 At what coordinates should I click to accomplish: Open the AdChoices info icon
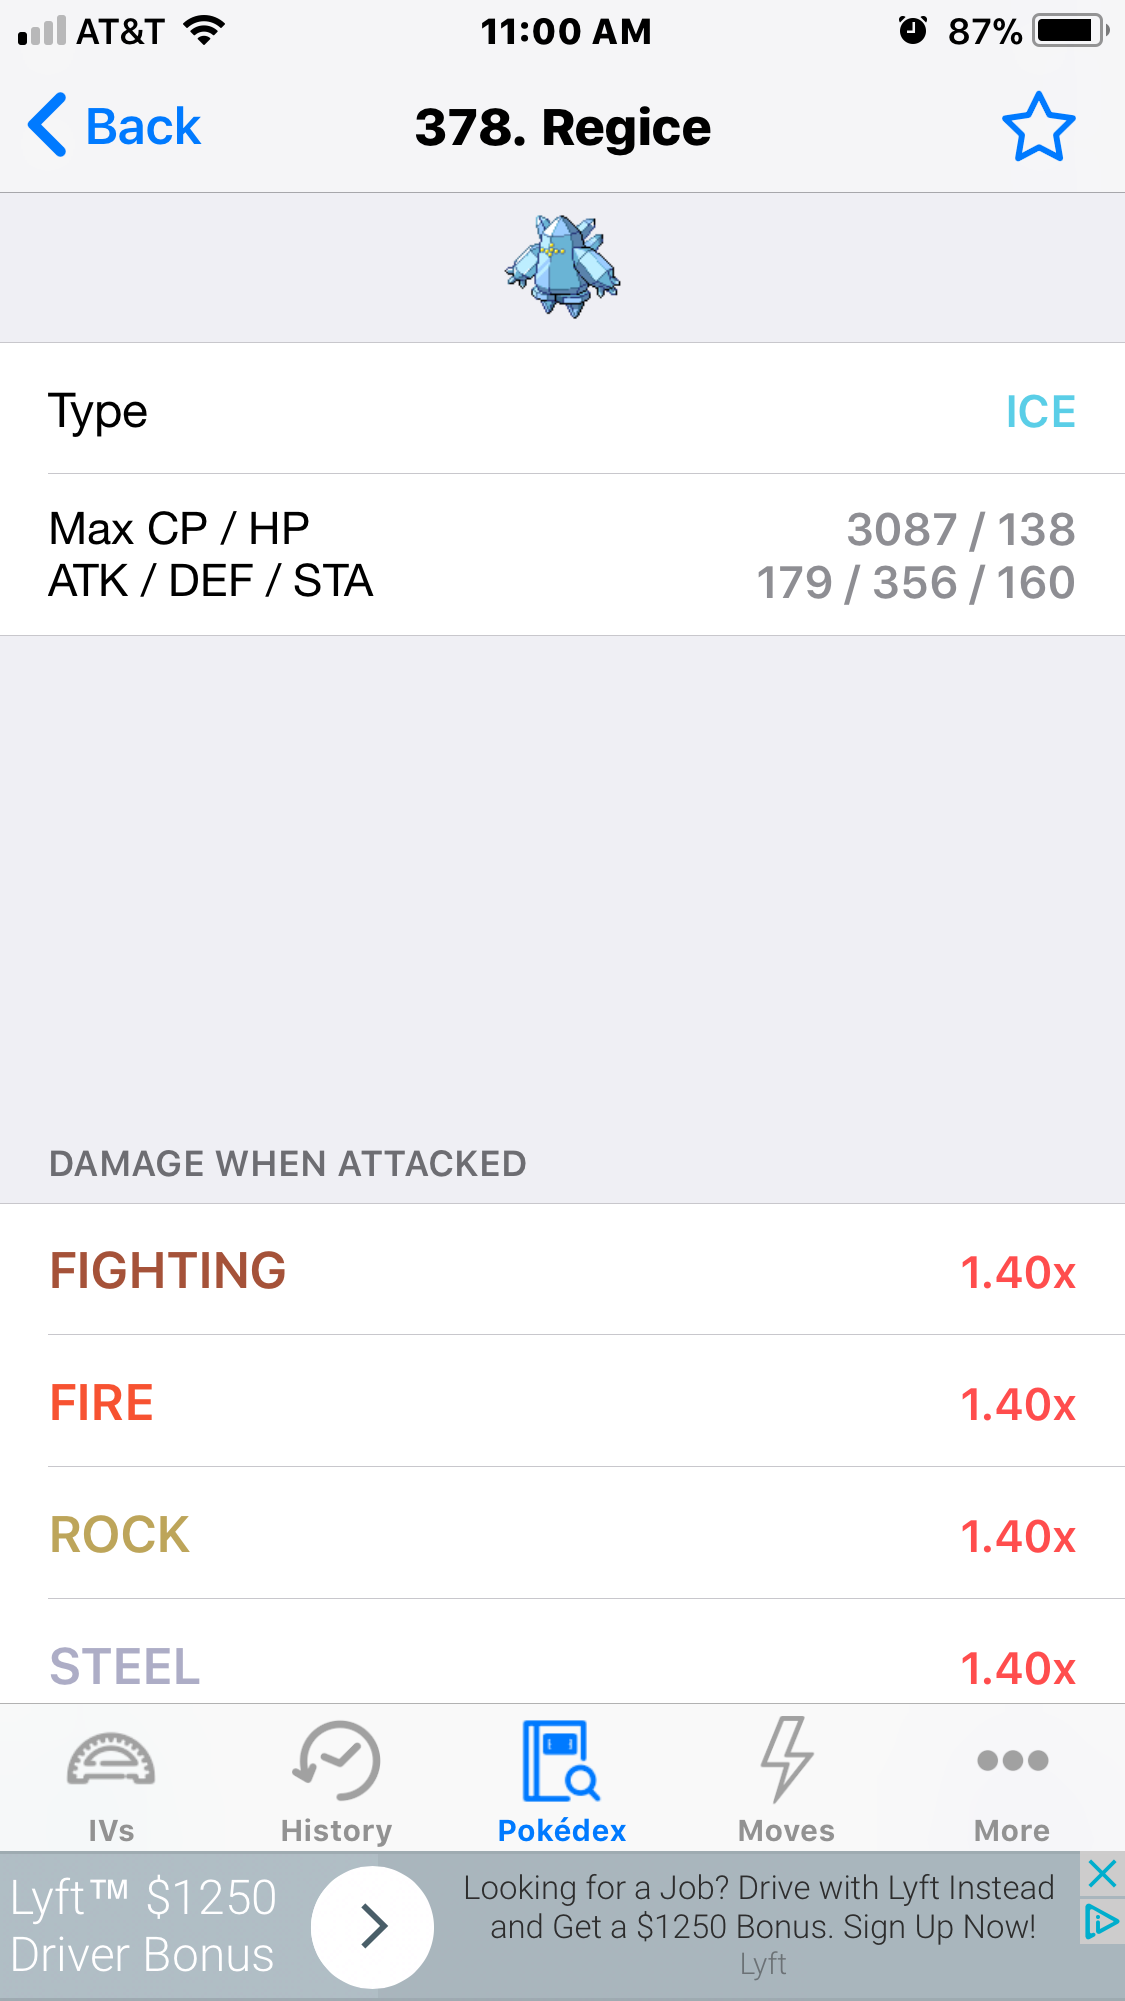pyautogui.click(x=1102, y=1921)
